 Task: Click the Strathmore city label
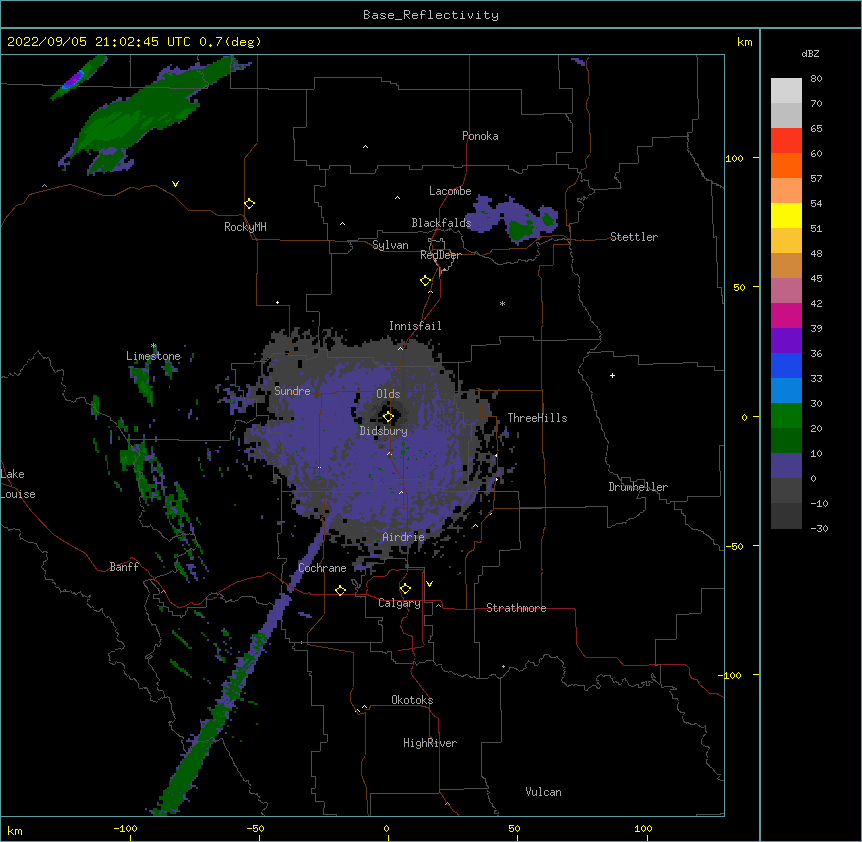(x=516, y=608)
